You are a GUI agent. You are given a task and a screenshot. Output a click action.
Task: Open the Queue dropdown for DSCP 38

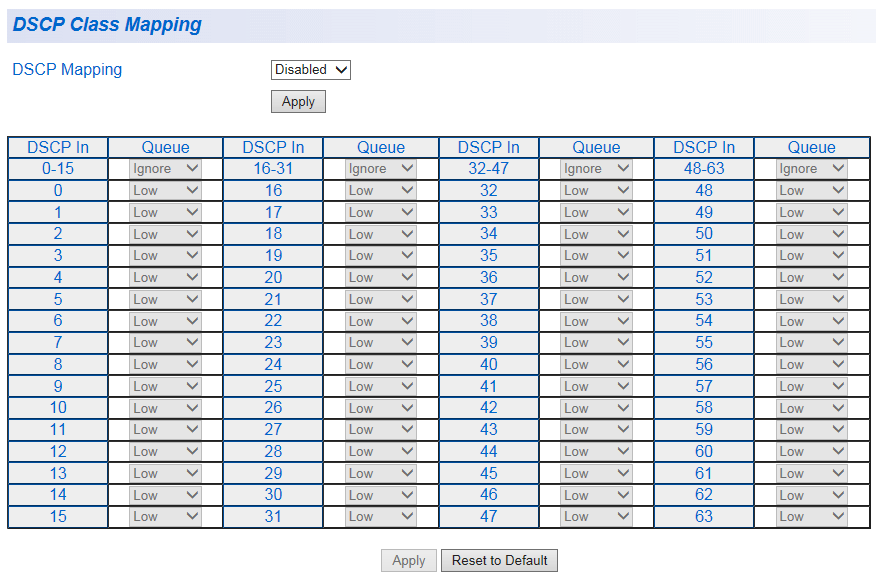tap(596, 321)
